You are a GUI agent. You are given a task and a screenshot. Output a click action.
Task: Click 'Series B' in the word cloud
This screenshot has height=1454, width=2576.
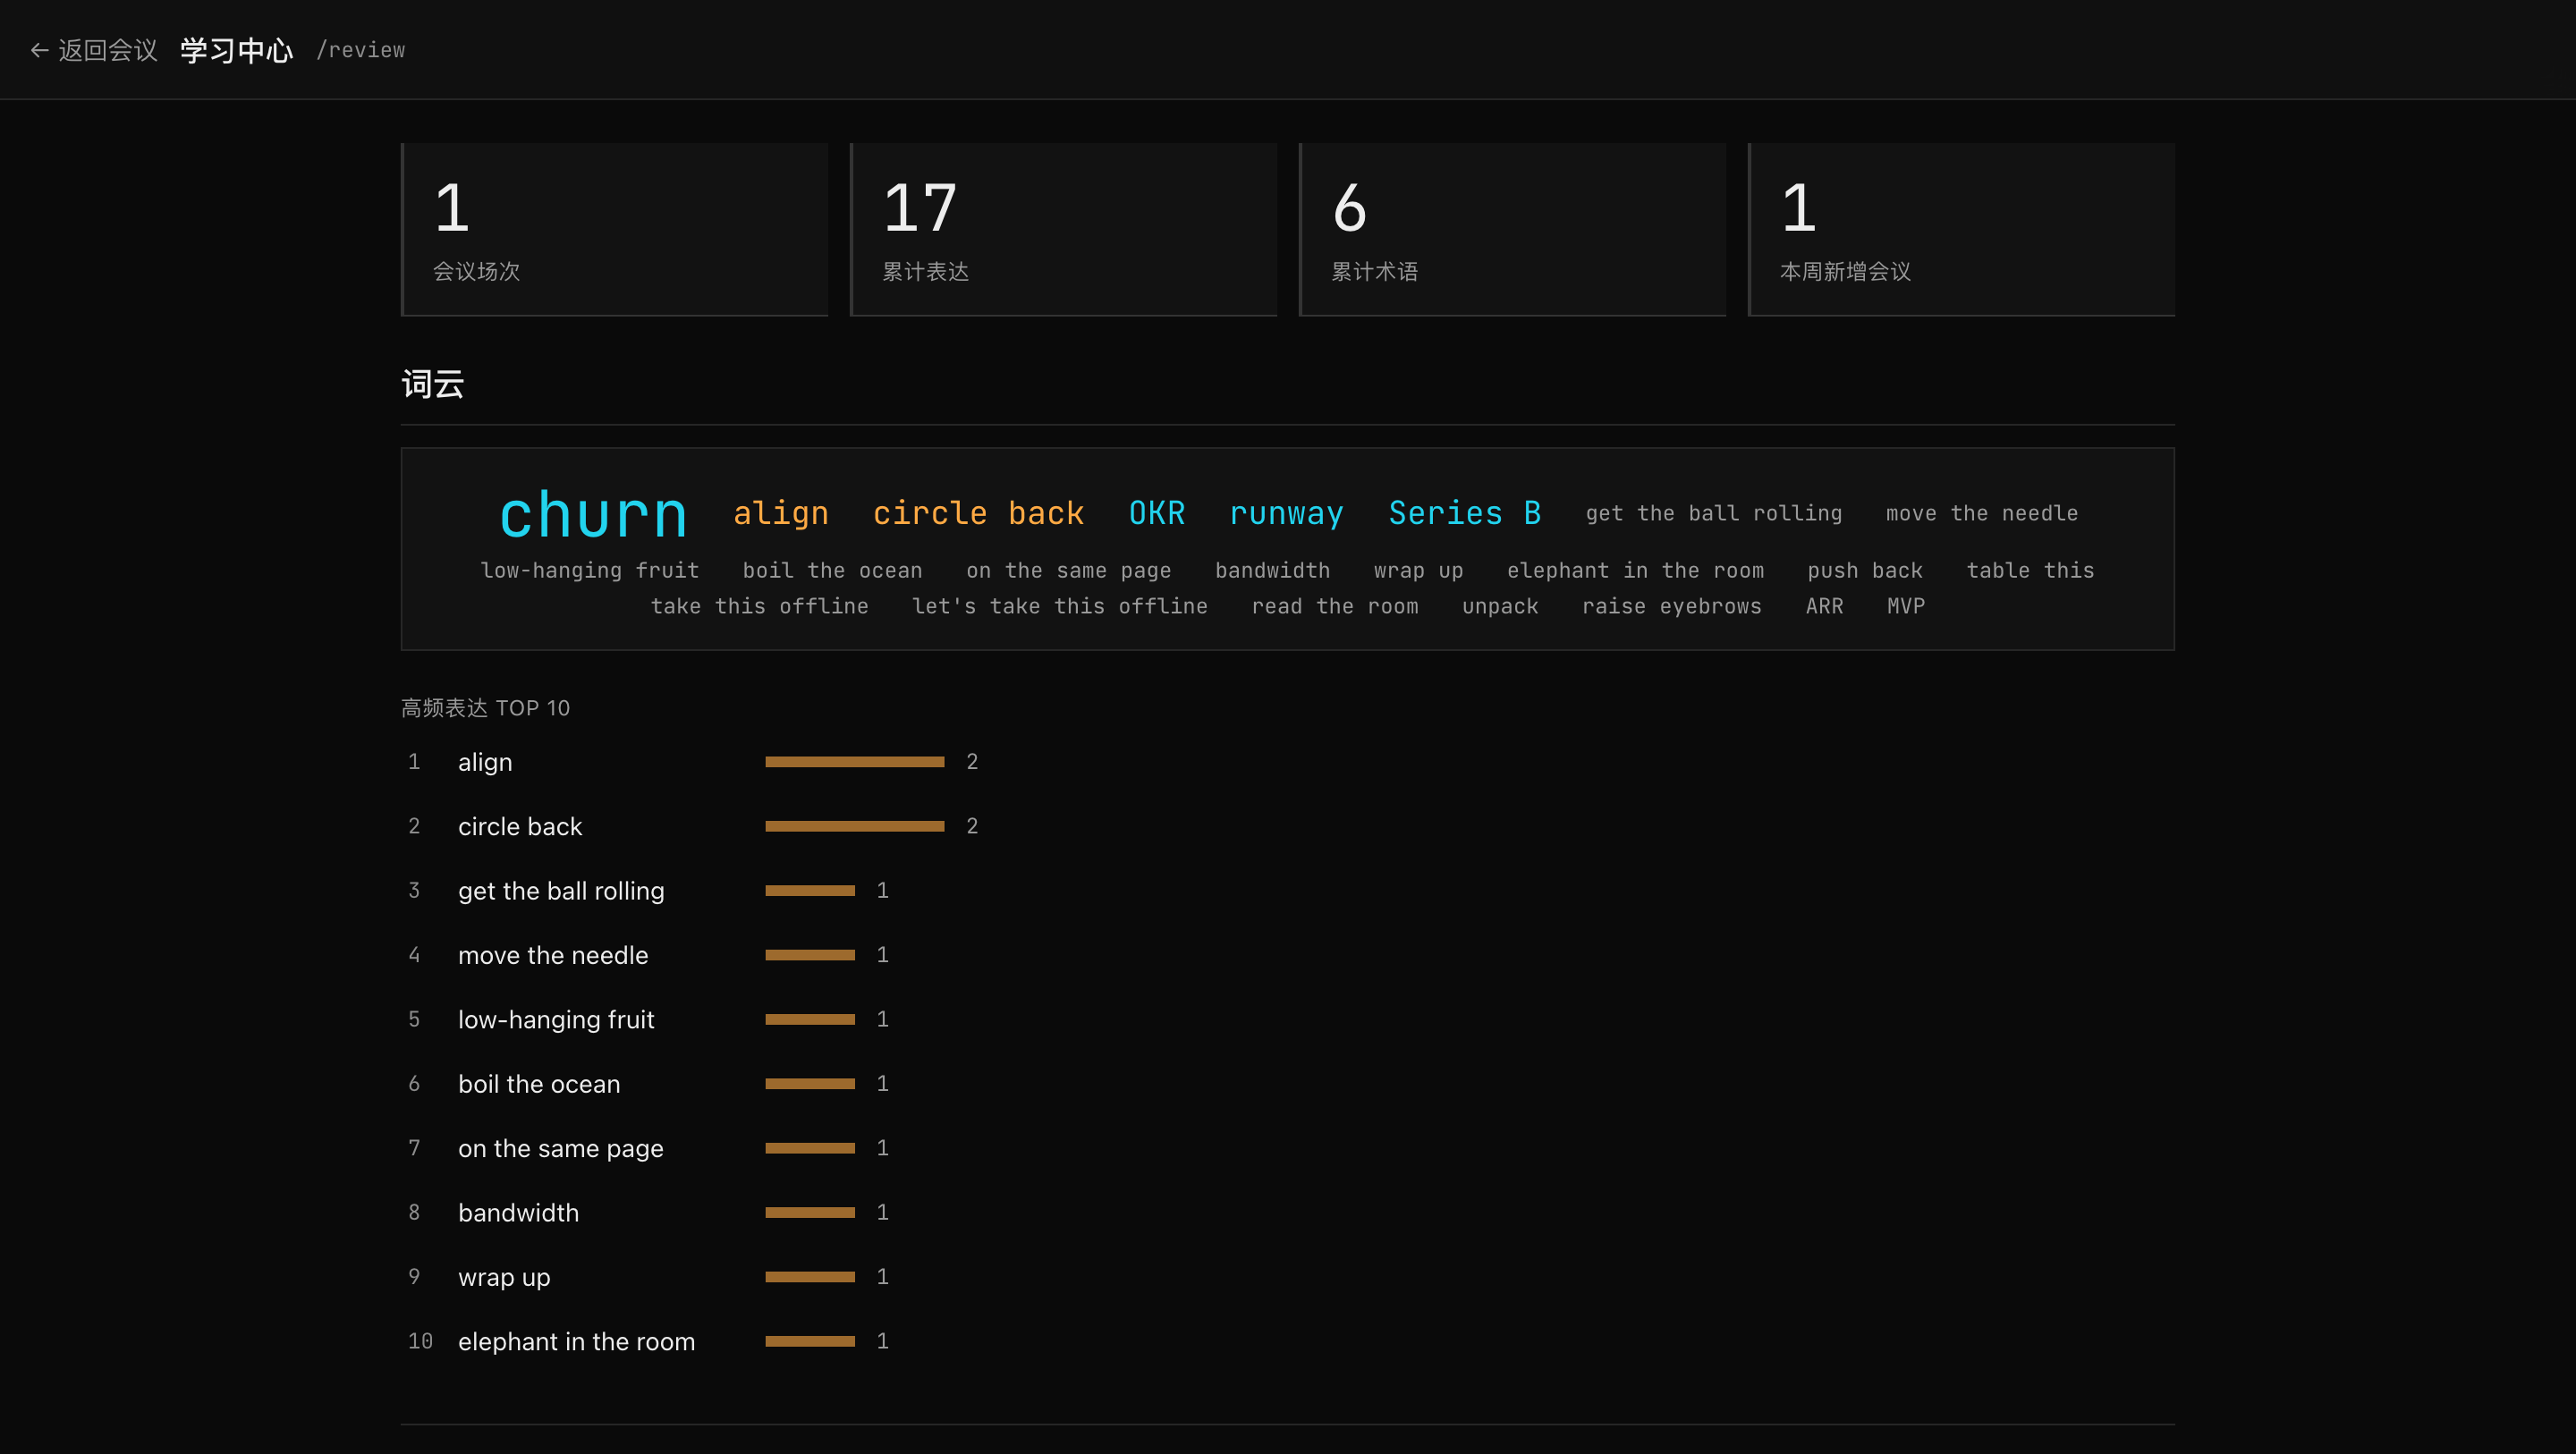pyautogui.click(x=1465, y=513)
